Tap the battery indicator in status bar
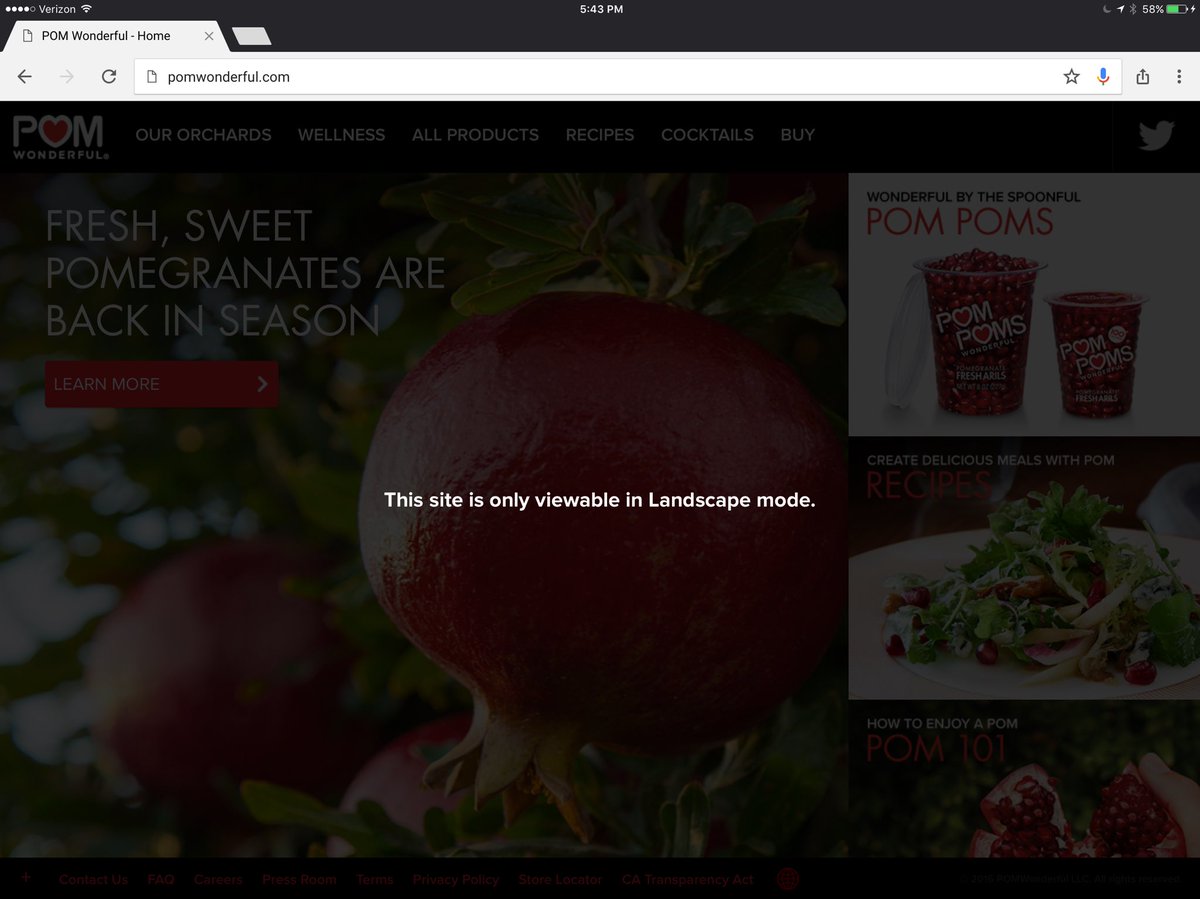This screenshot has height=899, width=1200. click(x=1178, y=9)
